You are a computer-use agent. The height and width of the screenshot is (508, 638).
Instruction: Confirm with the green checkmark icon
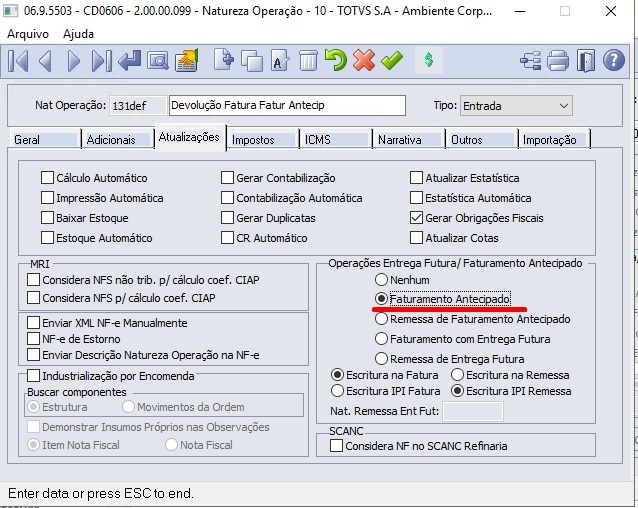(x=392, y=61)
